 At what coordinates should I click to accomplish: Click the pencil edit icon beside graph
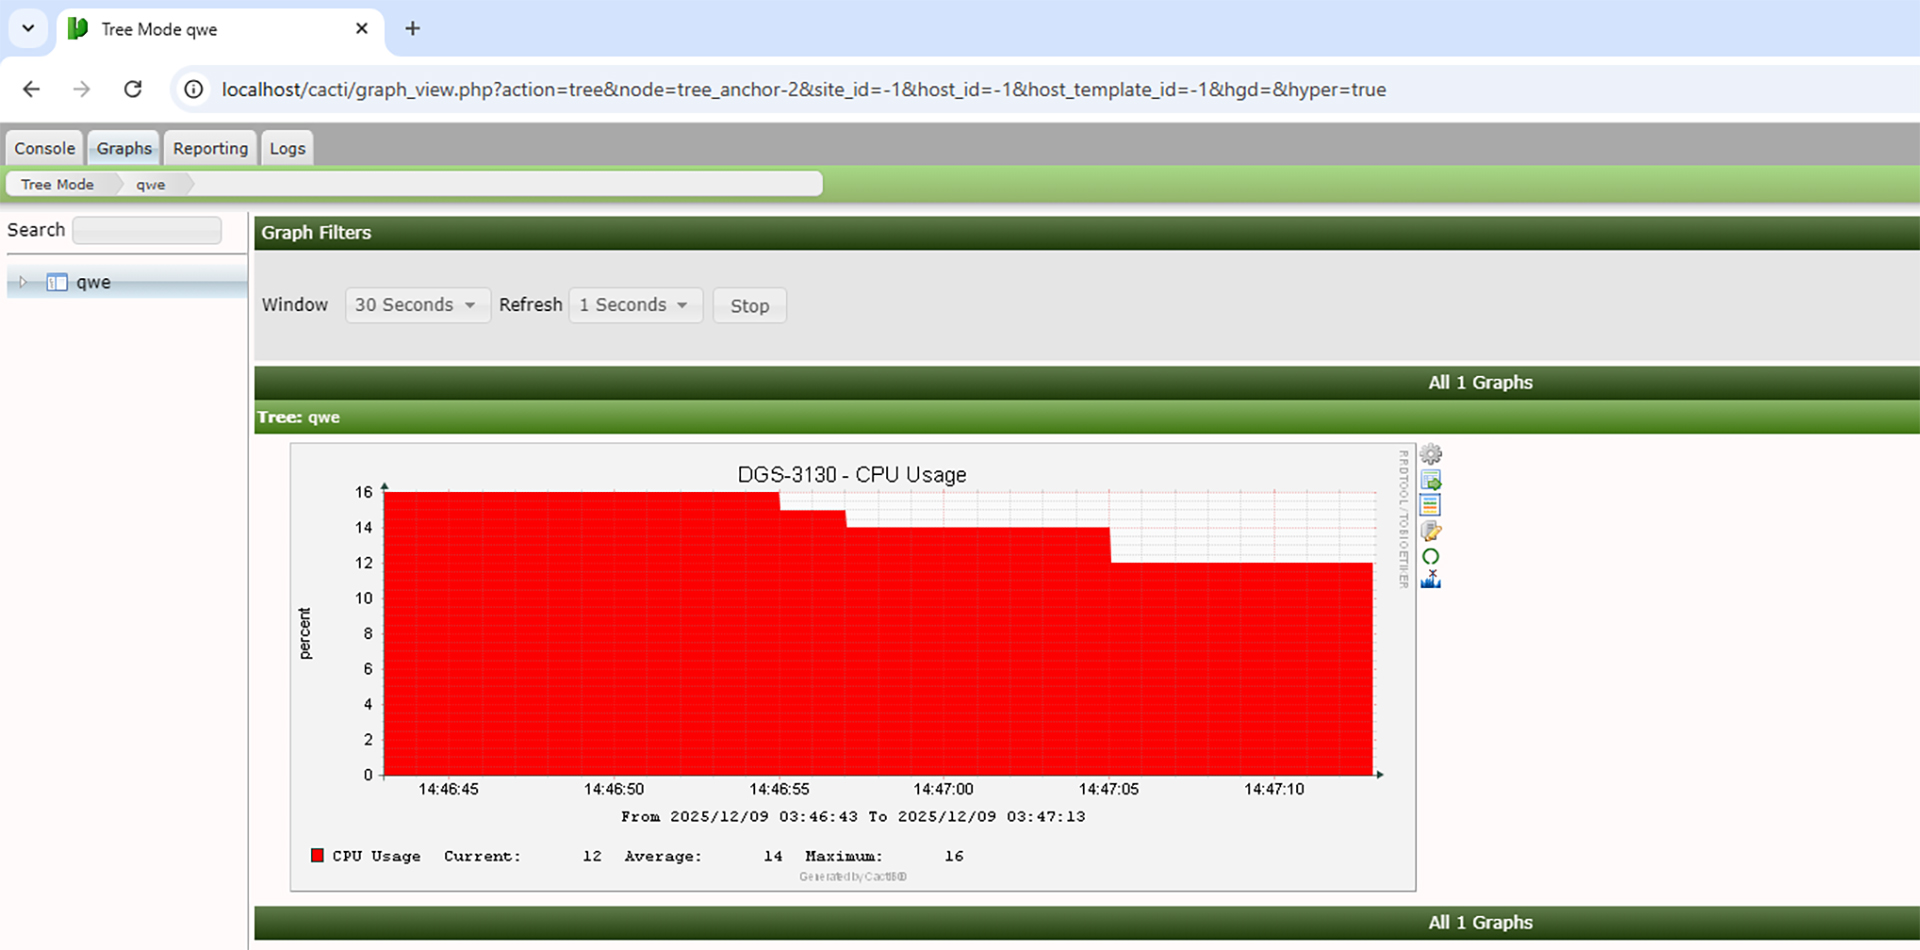click(x=1431, y=531)
